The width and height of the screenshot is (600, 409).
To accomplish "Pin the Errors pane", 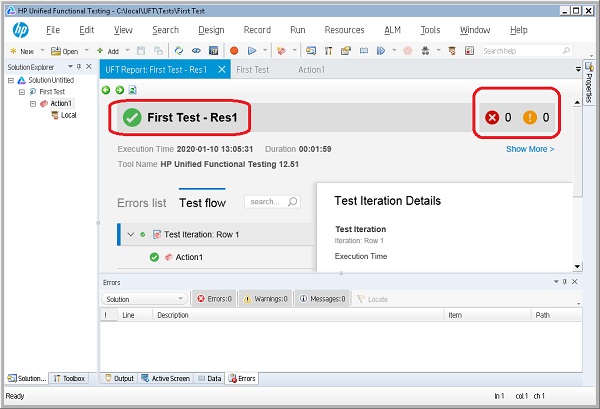I will point(565,282).
